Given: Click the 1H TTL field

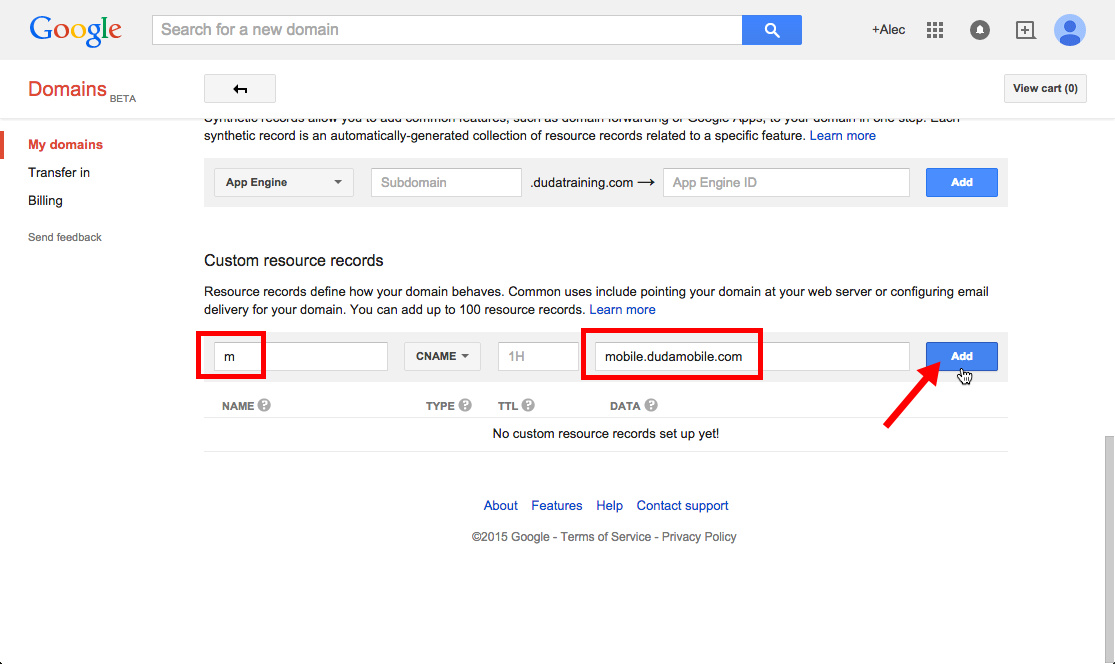Looking at the screenshot, I should pyautogui.click(x=538, y=356).
